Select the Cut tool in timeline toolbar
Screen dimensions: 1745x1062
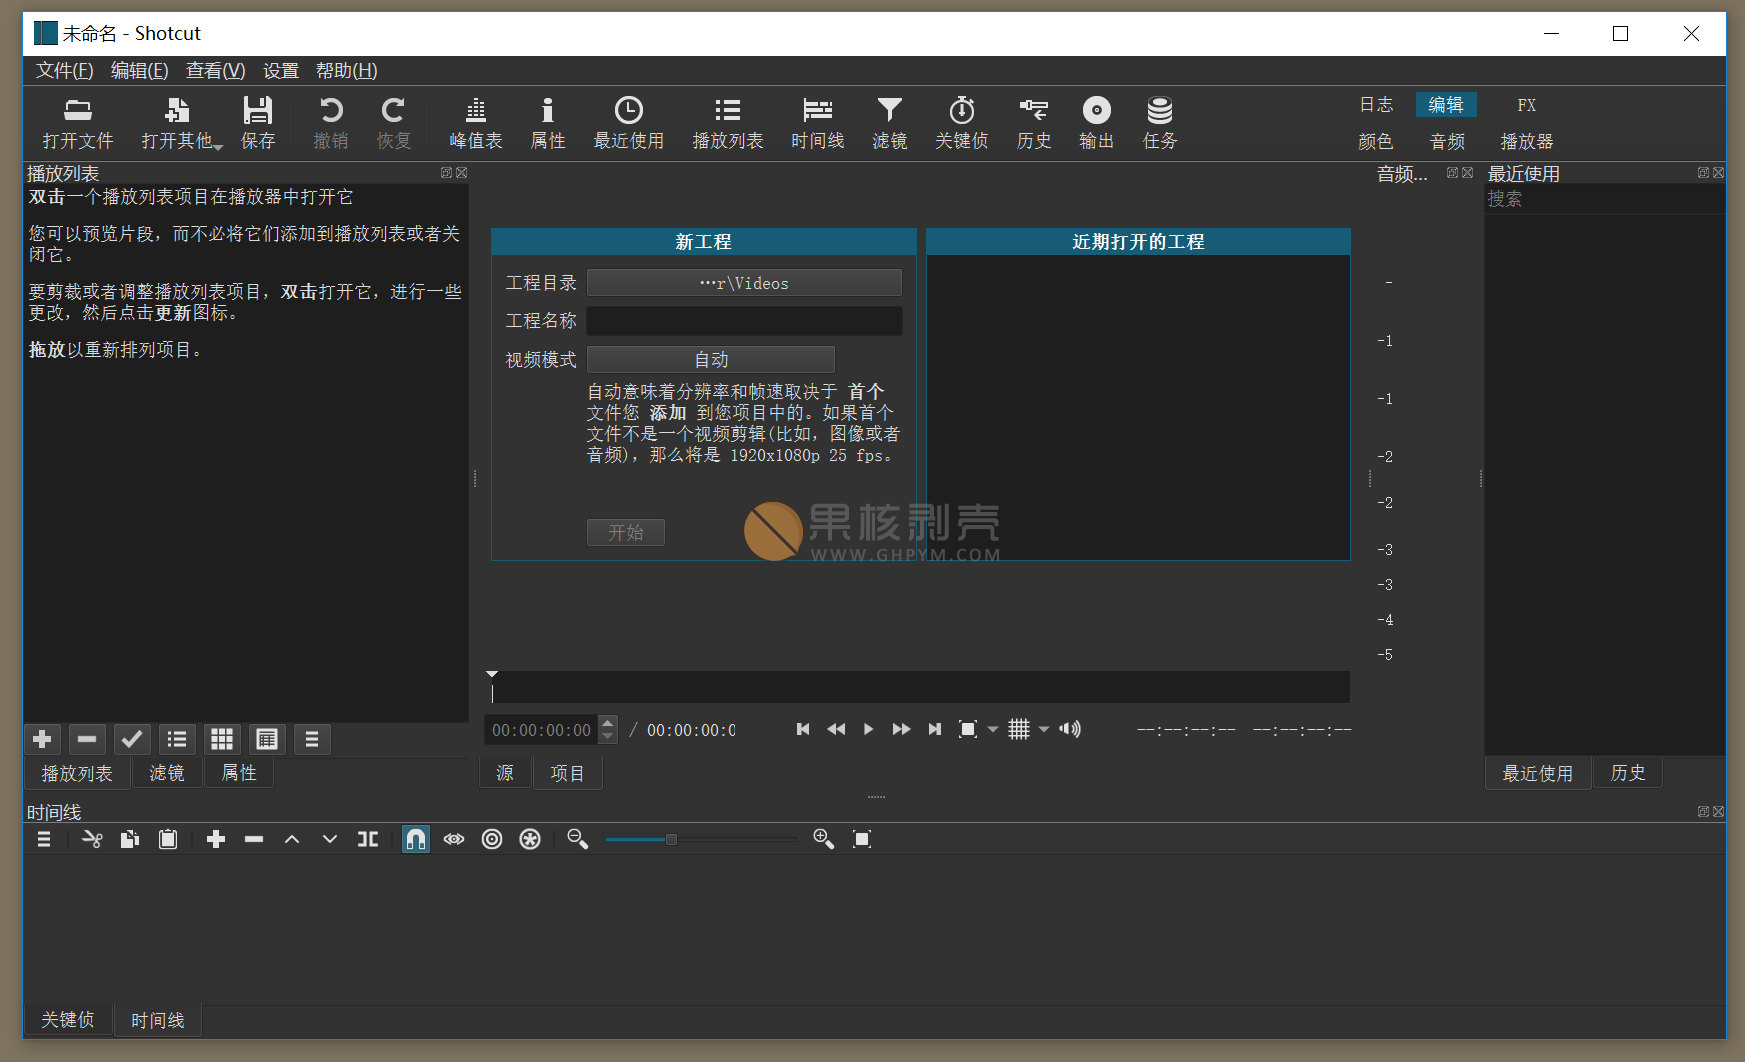92,839
